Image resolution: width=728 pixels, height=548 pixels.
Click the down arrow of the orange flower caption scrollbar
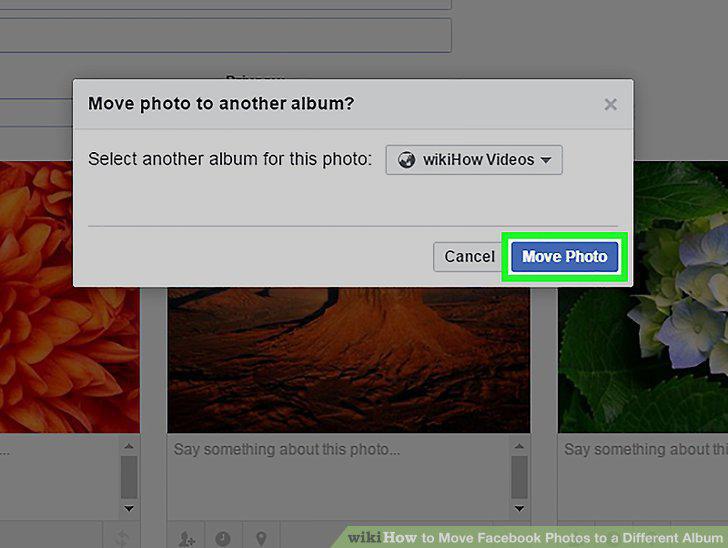pos(129,508)
